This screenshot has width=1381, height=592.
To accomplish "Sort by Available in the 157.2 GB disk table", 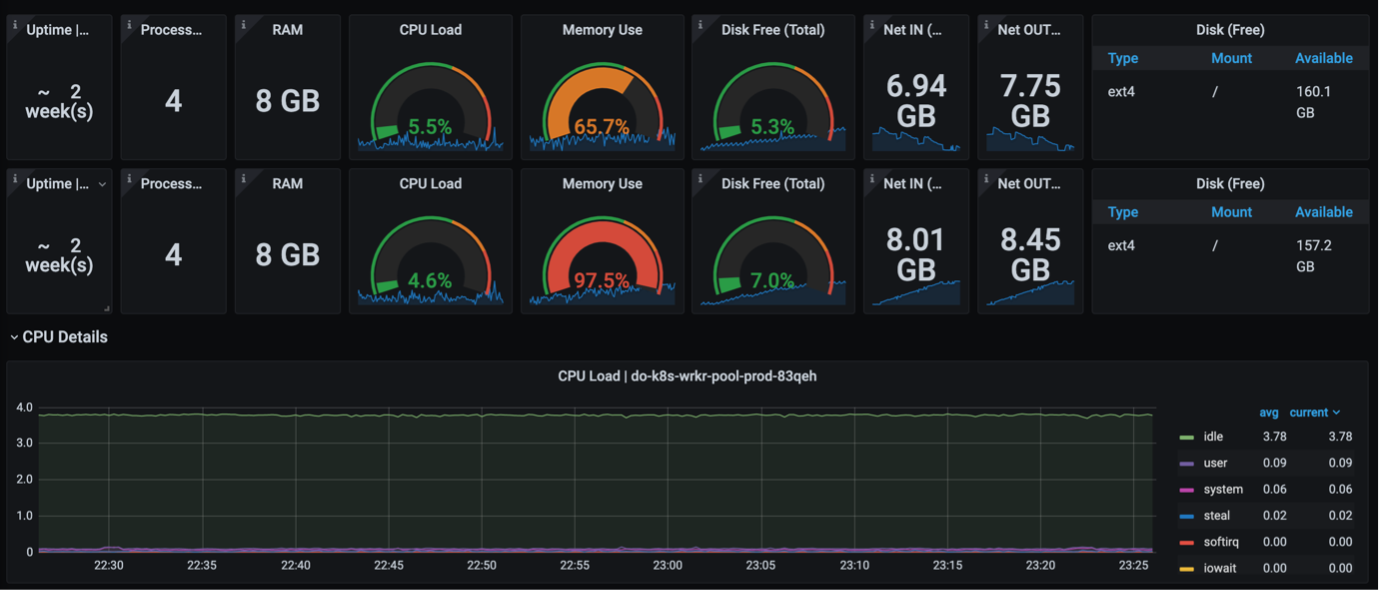I will pyautogui.click(x=1324, y=212).
